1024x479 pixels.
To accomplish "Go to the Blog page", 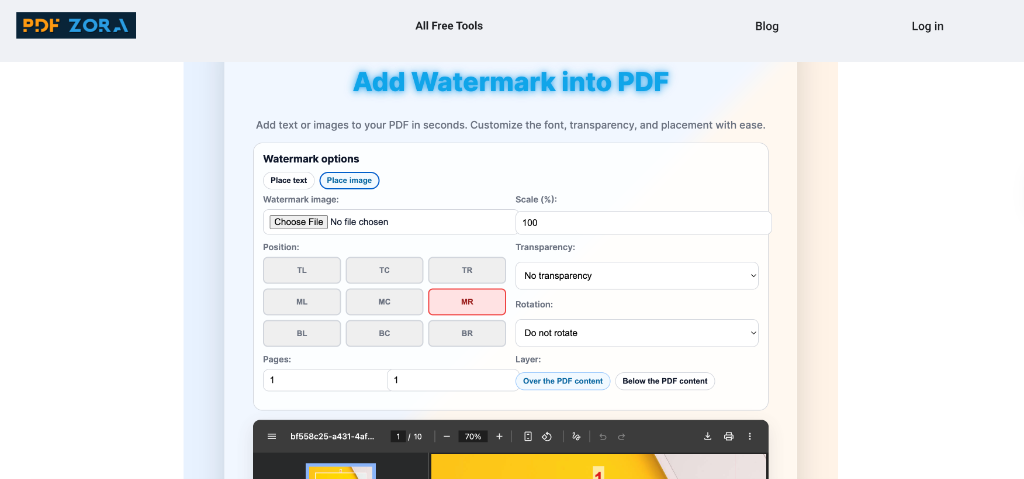I will pos(767,26).
